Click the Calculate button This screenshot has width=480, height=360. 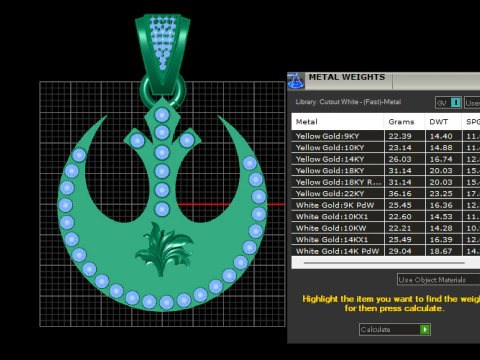[x=395, y=329]
